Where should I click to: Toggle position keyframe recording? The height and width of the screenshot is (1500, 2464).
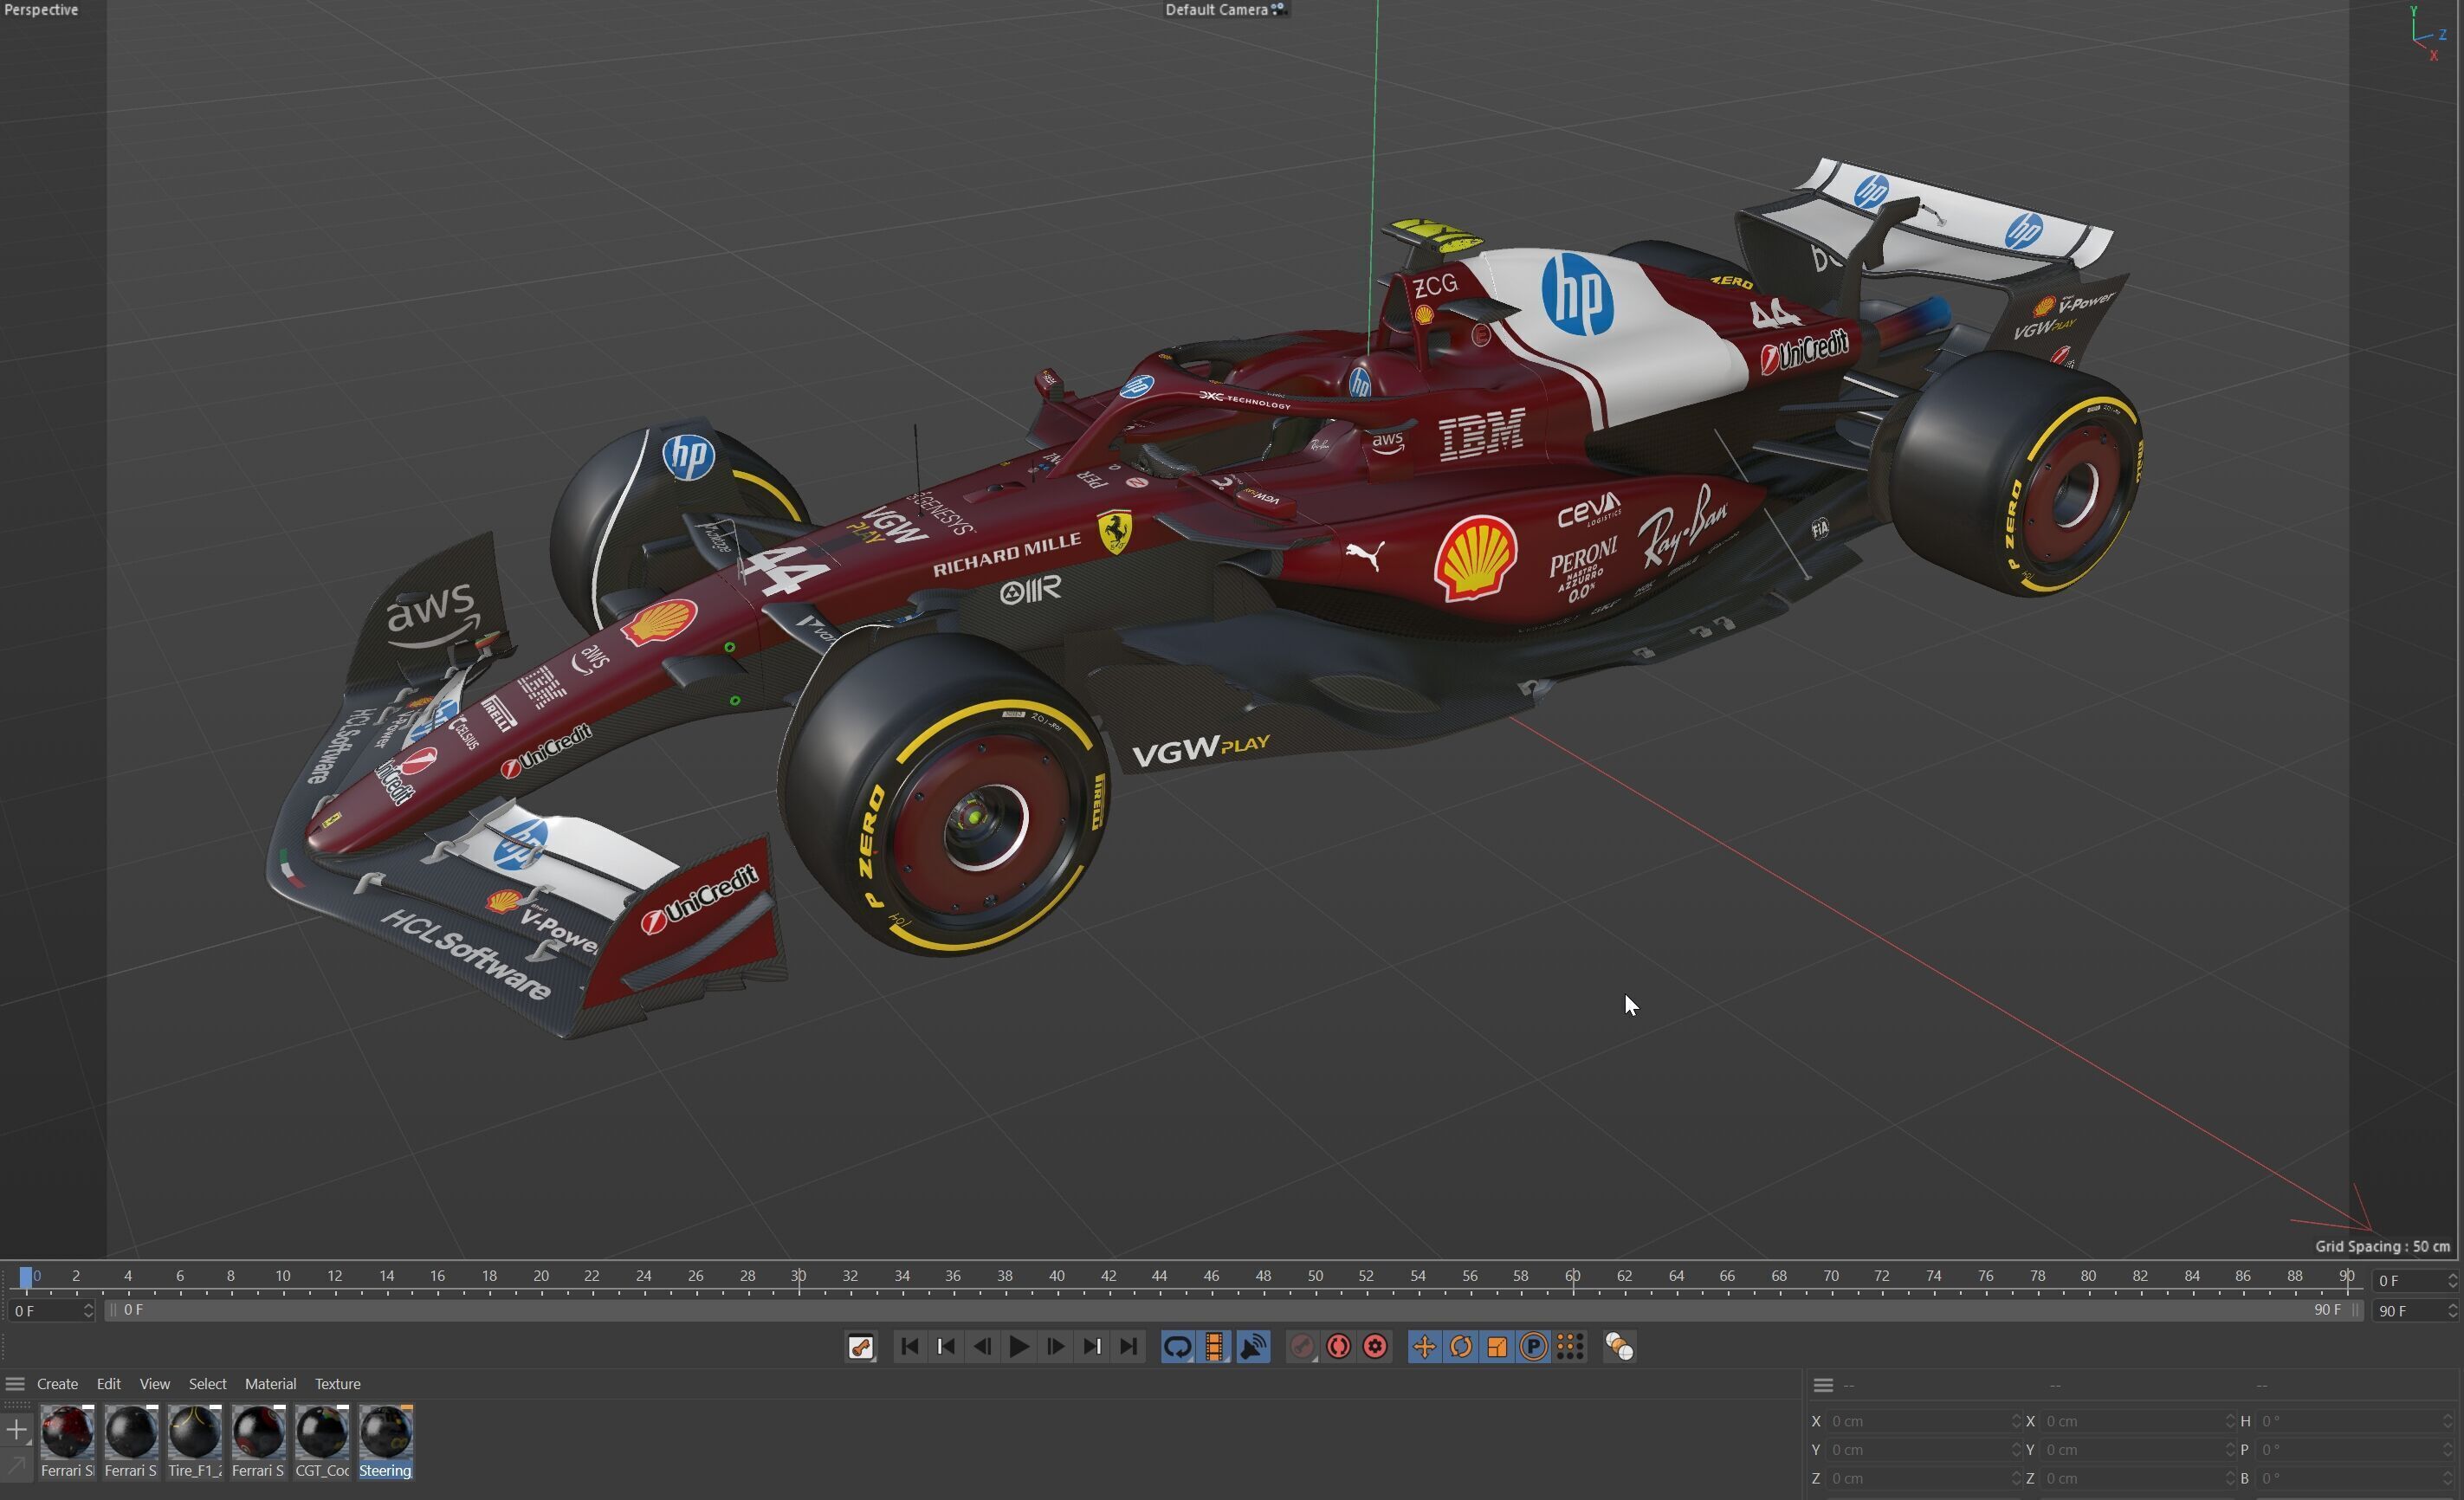[x=1424, y=1347]
